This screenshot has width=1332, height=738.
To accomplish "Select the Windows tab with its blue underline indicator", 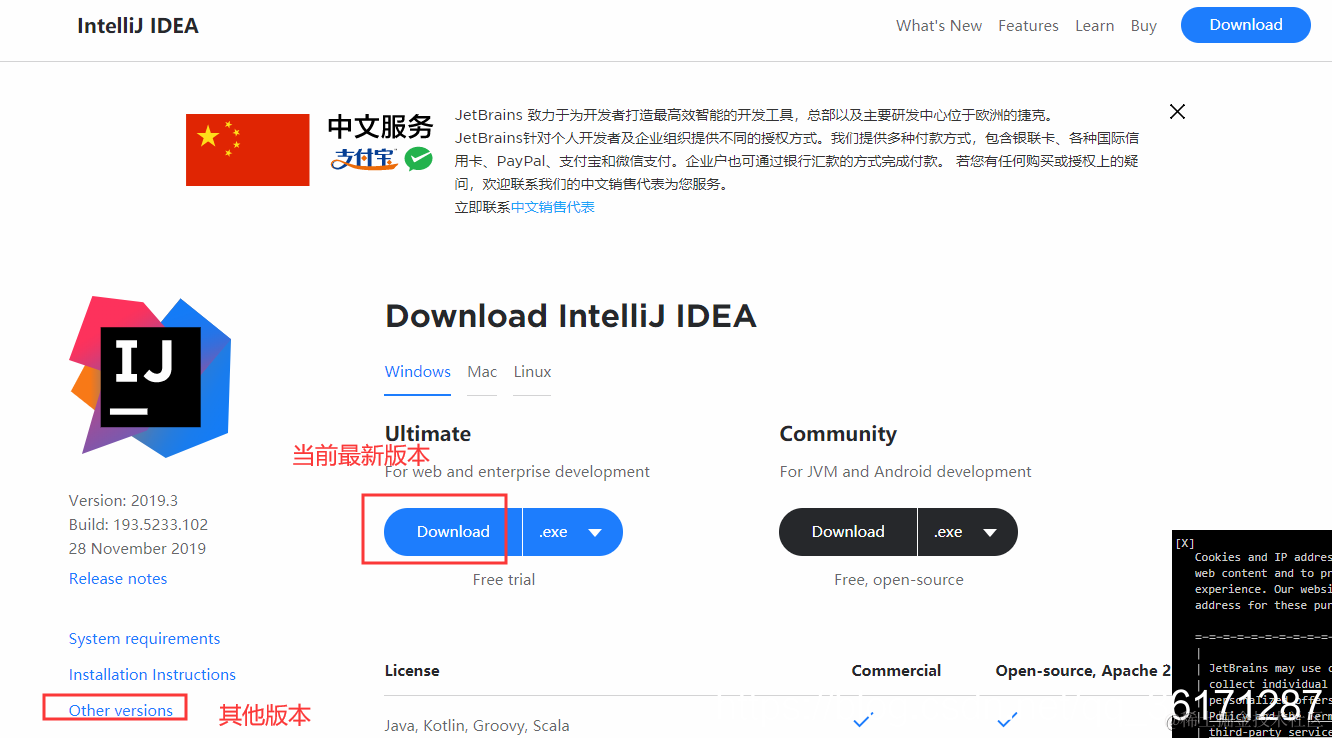I will coord(417,371).
